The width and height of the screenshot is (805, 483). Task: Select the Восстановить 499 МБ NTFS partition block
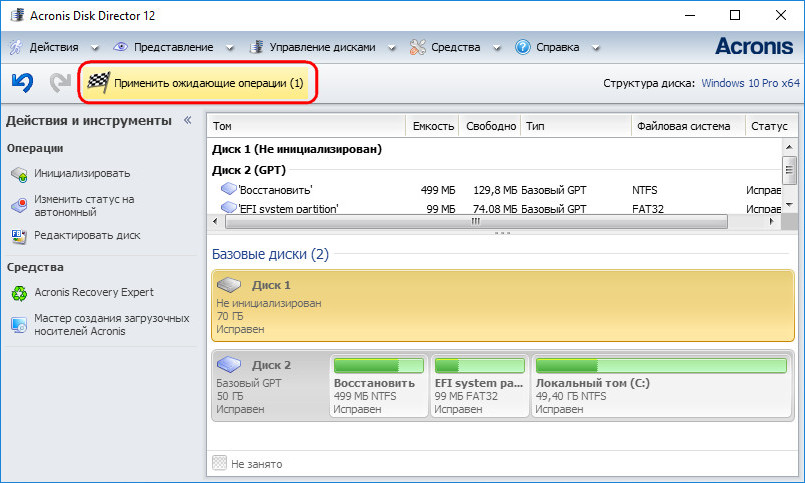378,387
